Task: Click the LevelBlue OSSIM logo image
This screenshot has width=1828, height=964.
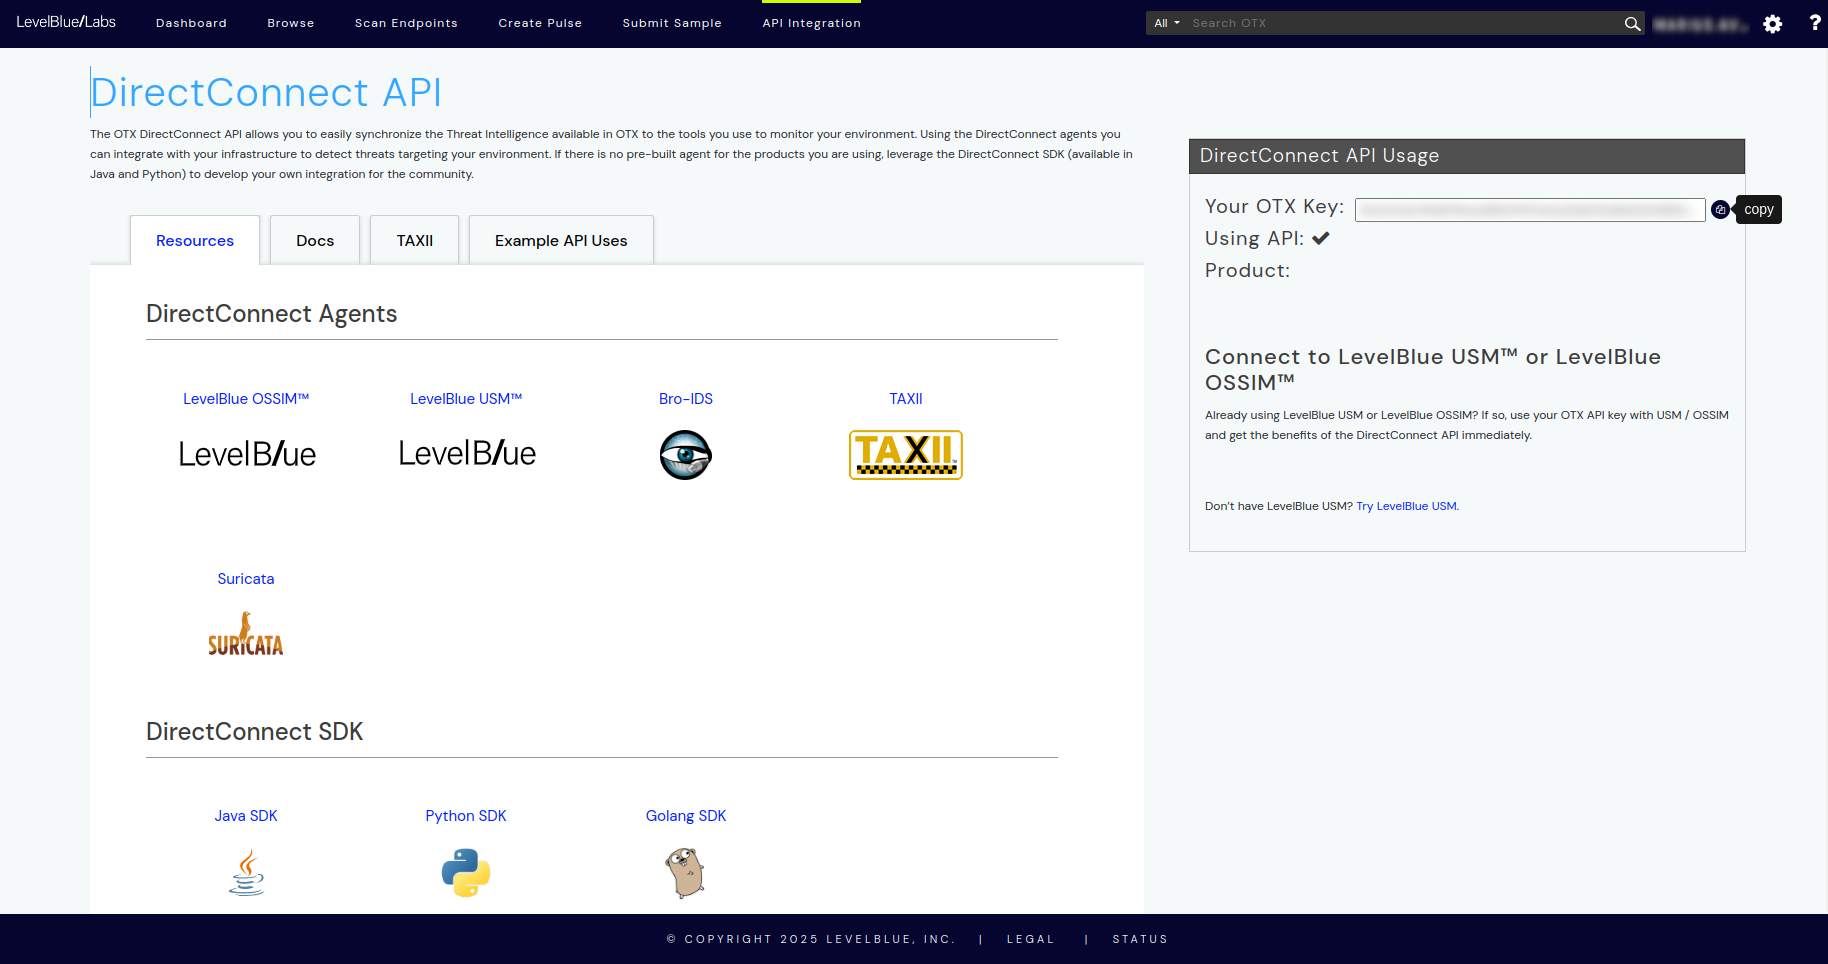Action: 247,454
